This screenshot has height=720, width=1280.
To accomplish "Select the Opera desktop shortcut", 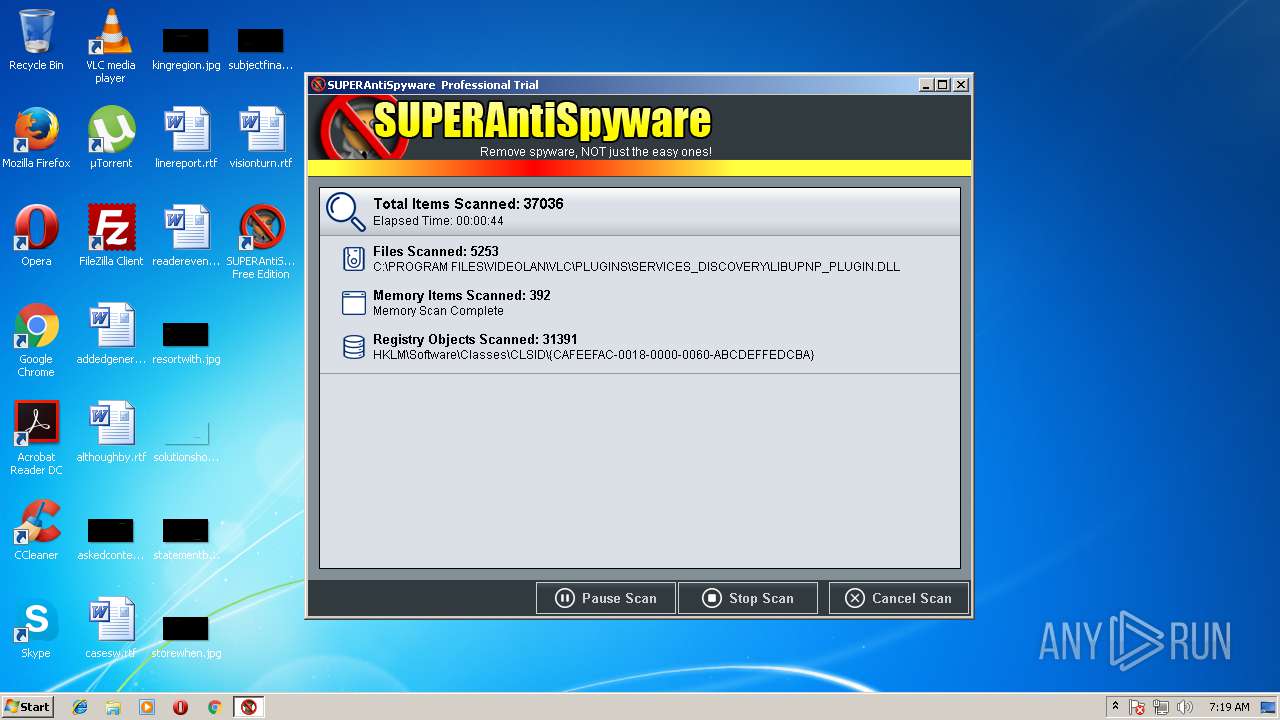I will 36,235.
